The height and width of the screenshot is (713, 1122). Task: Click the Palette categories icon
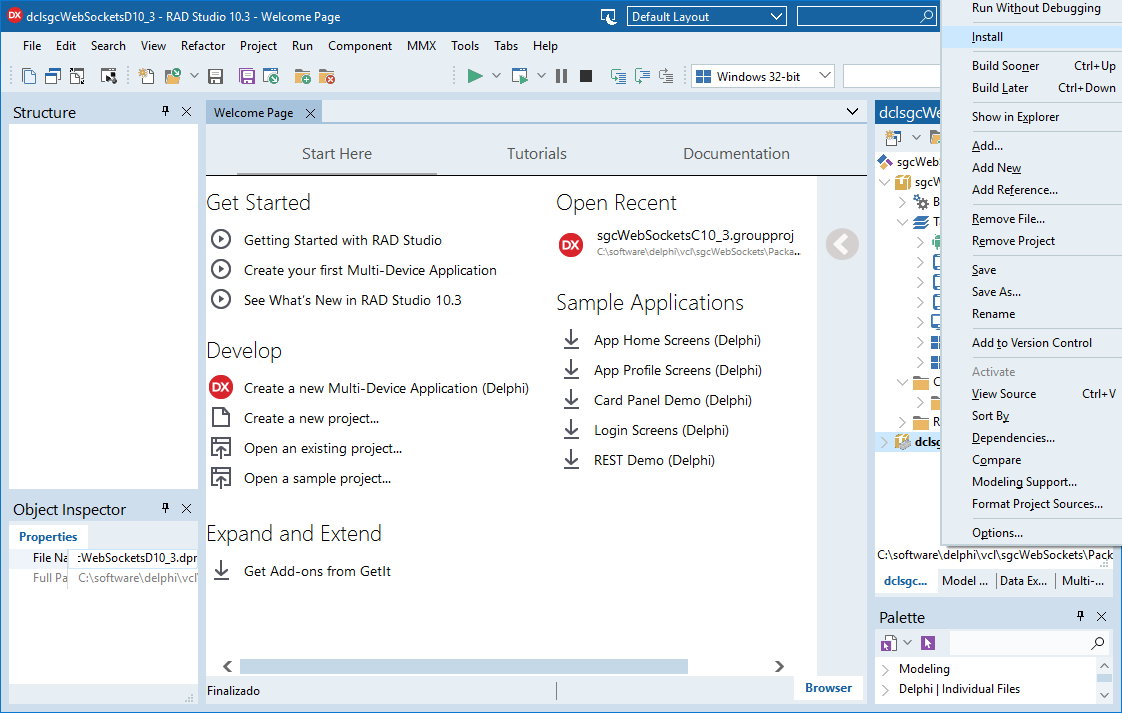[889, 643]
